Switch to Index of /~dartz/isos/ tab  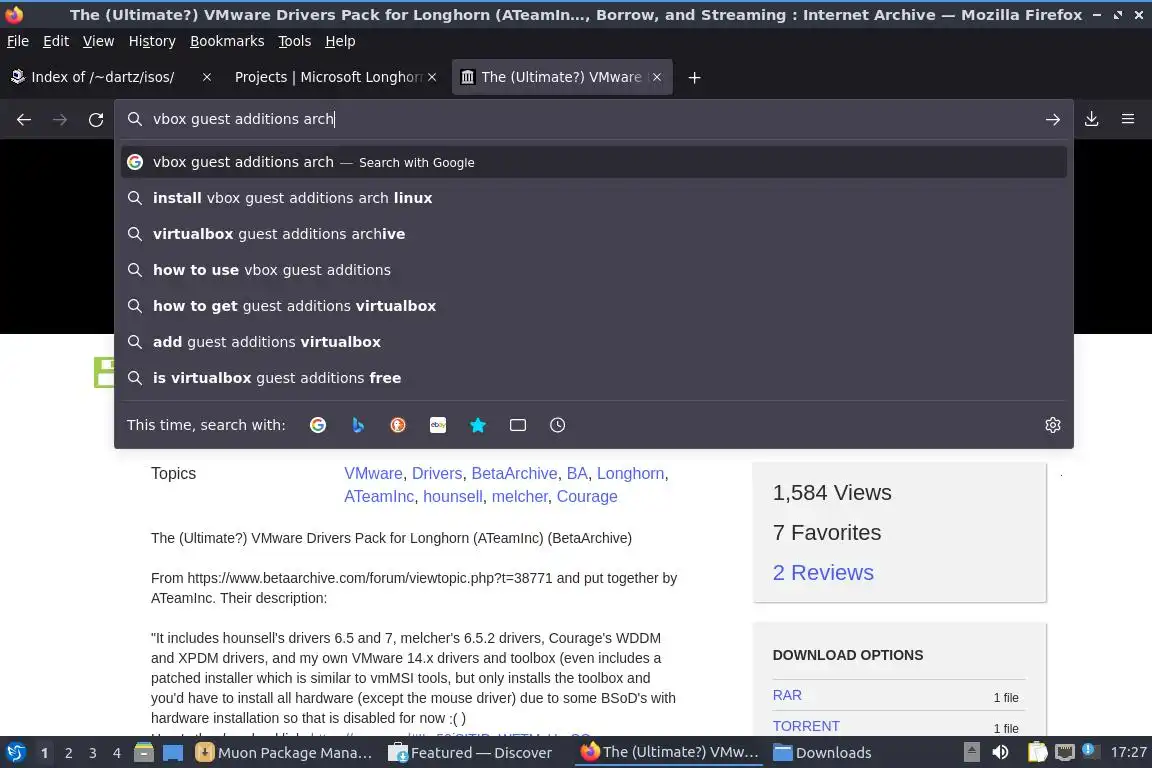coord(103,77)
